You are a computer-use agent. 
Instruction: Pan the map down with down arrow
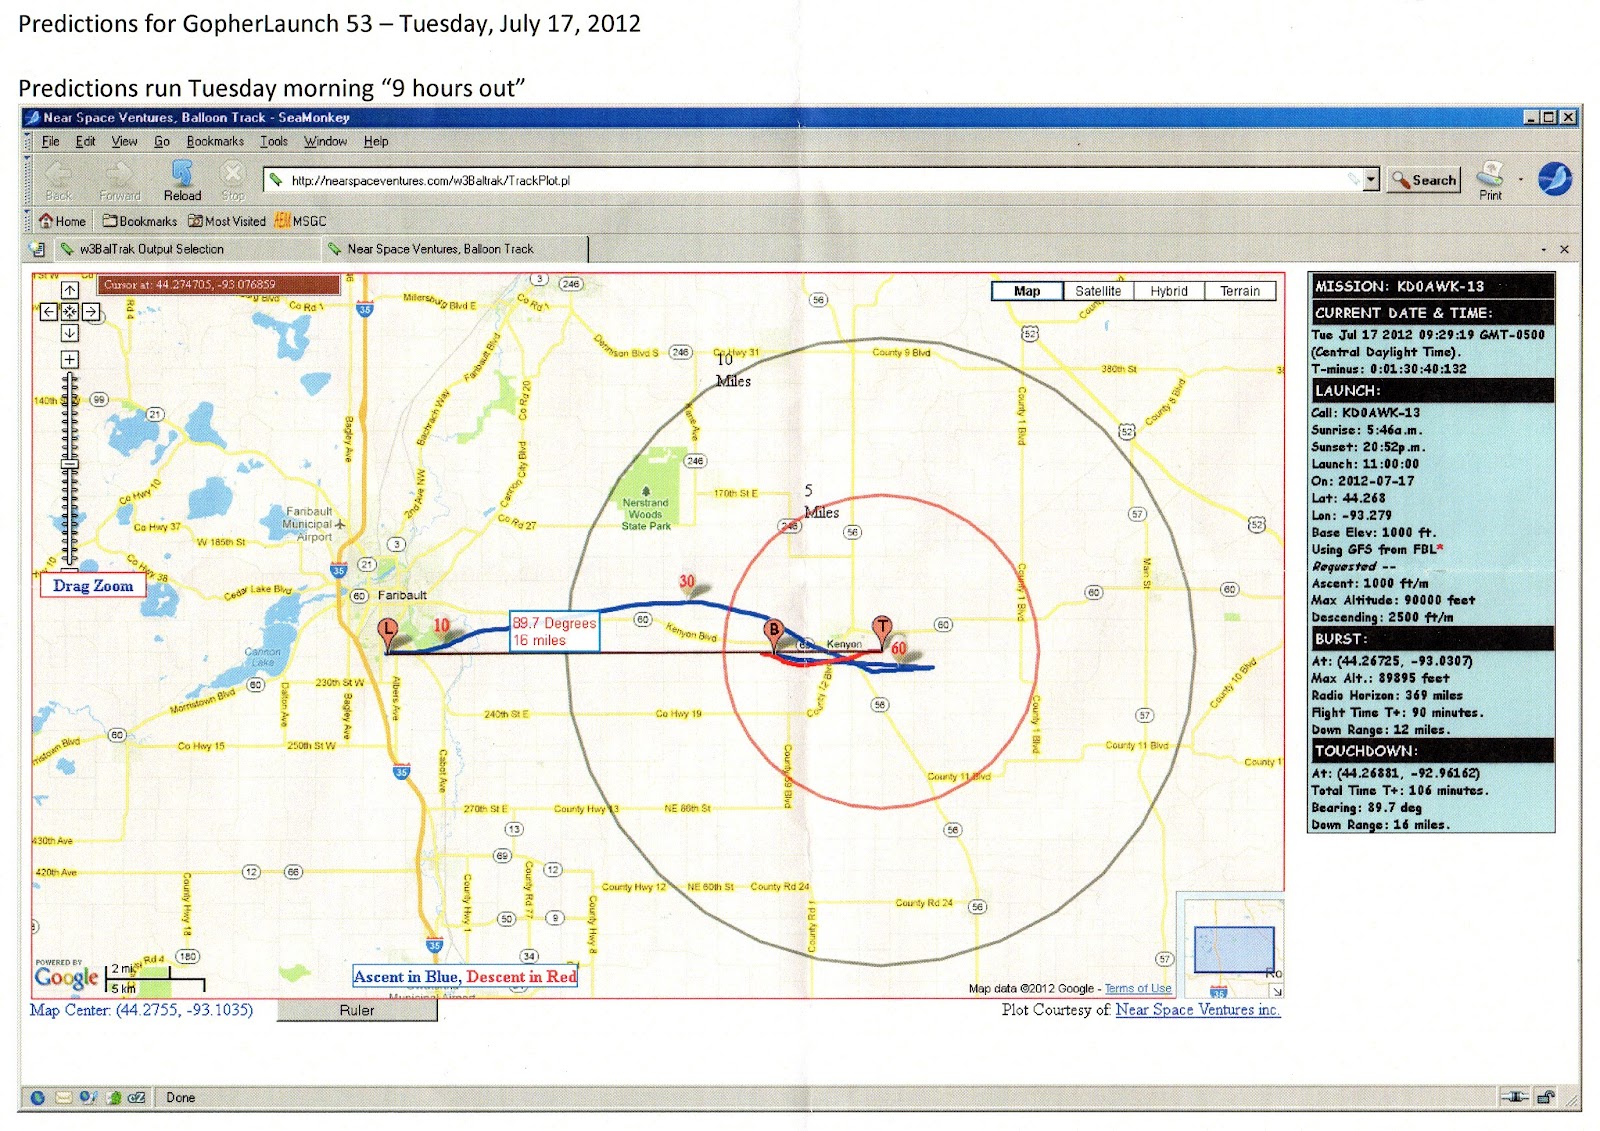(70, 333)
